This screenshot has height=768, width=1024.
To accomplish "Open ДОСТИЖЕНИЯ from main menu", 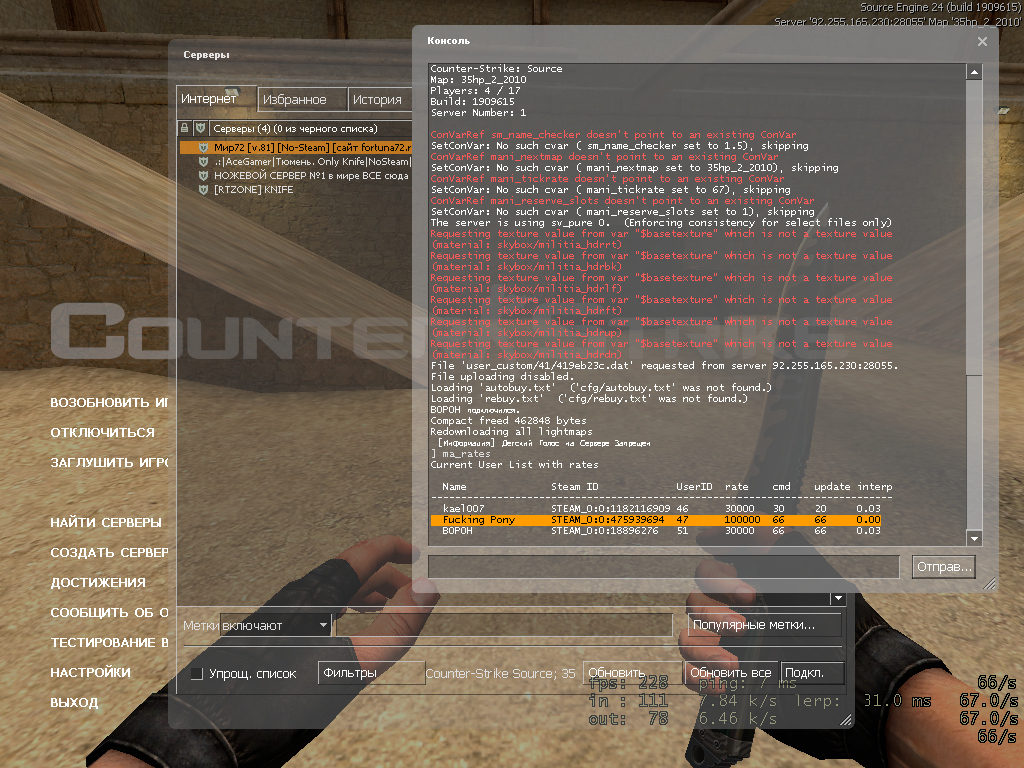I will [98, 583].
